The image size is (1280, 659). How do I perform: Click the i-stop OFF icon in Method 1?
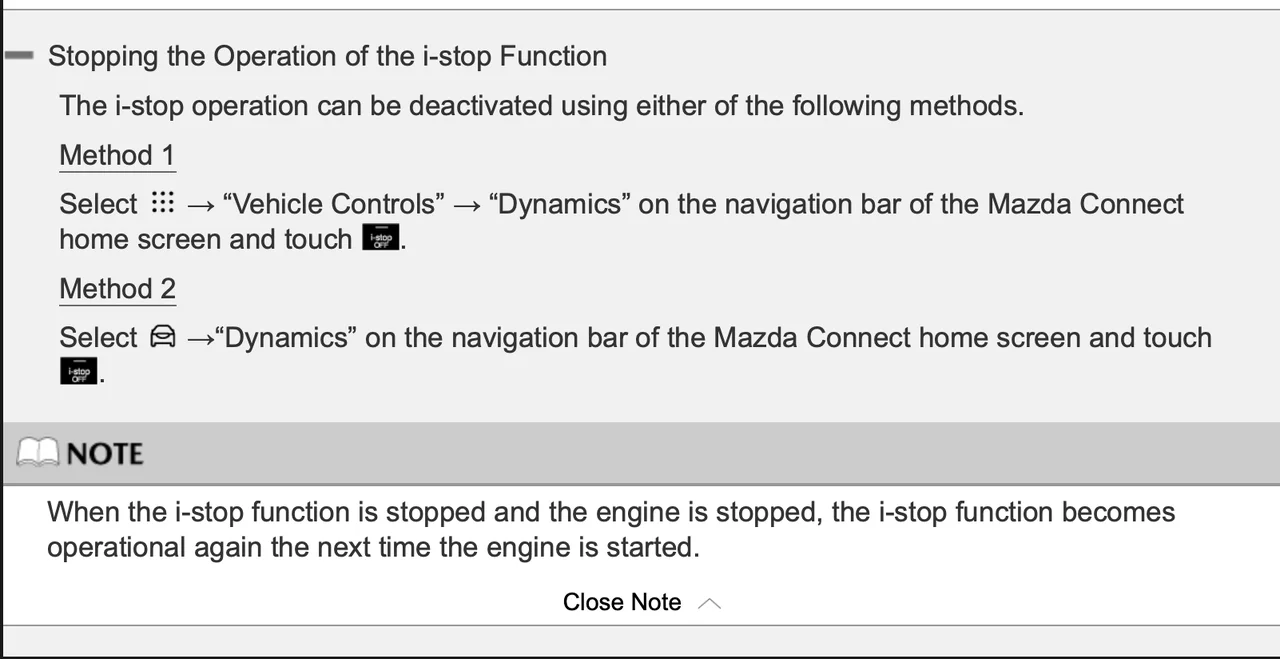click(x=380, y=239)
